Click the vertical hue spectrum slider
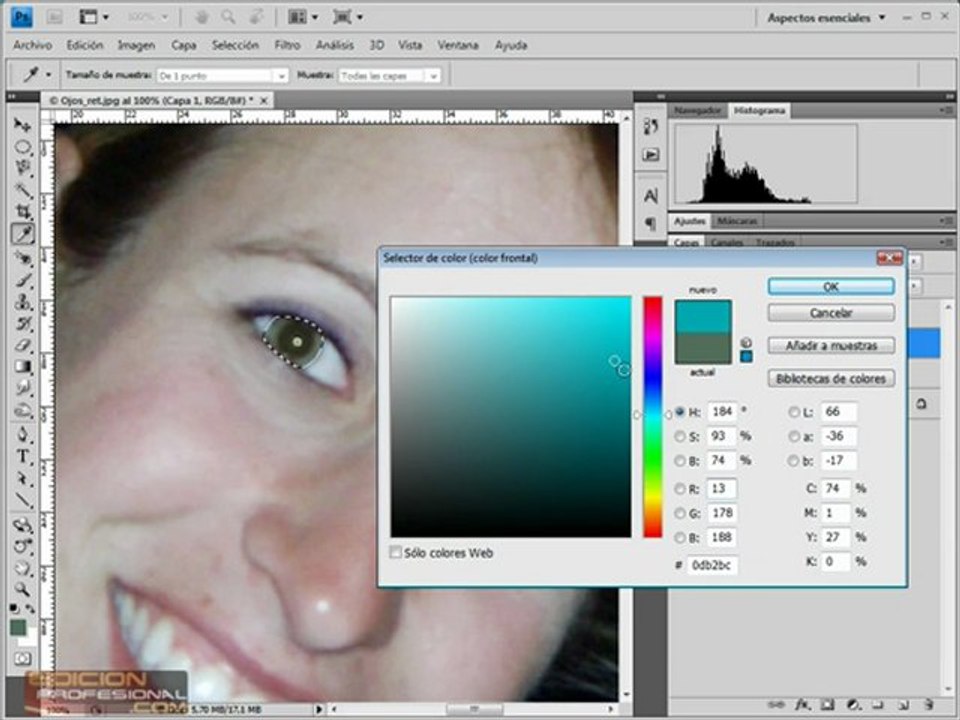 [653, 417]
